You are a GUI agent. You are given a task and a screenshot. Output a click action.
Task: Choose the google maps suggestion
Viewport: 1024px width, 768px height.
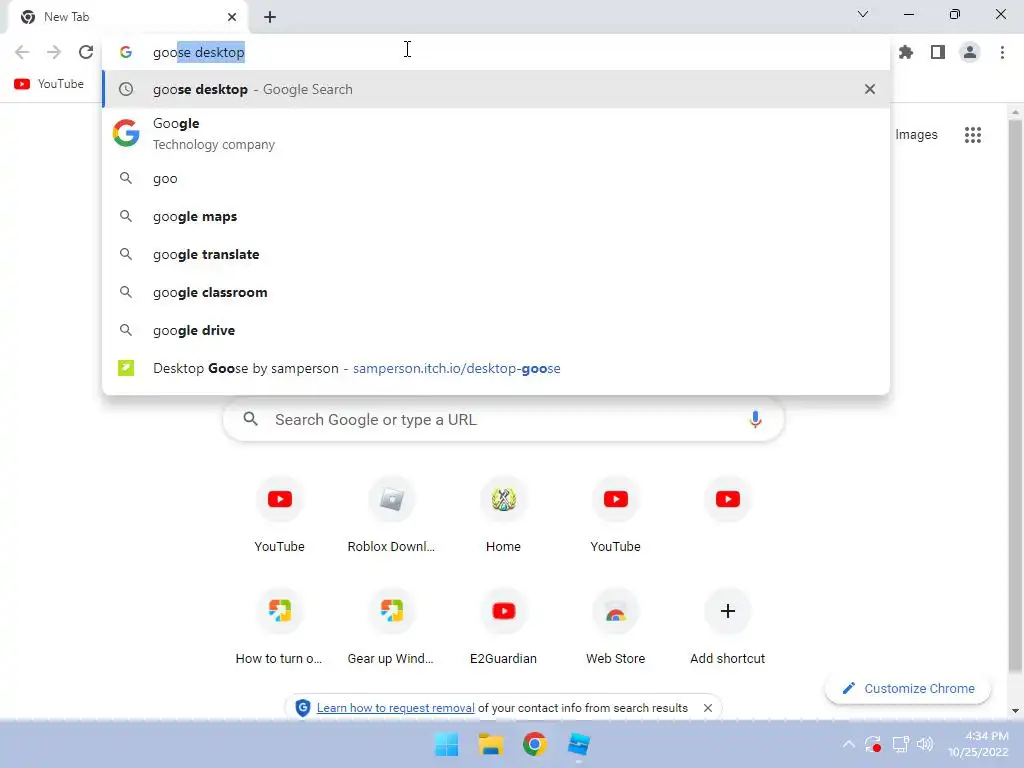point(496,216)
